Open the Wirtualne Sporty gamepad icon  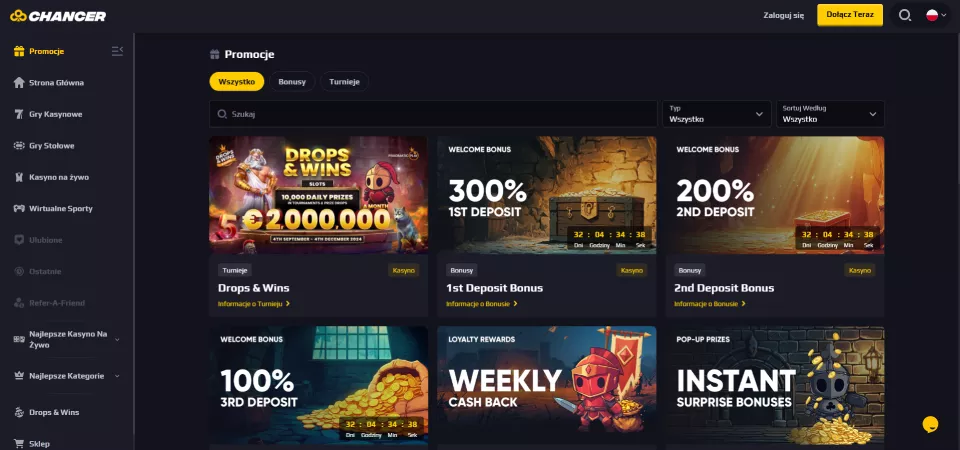(19, 209)
